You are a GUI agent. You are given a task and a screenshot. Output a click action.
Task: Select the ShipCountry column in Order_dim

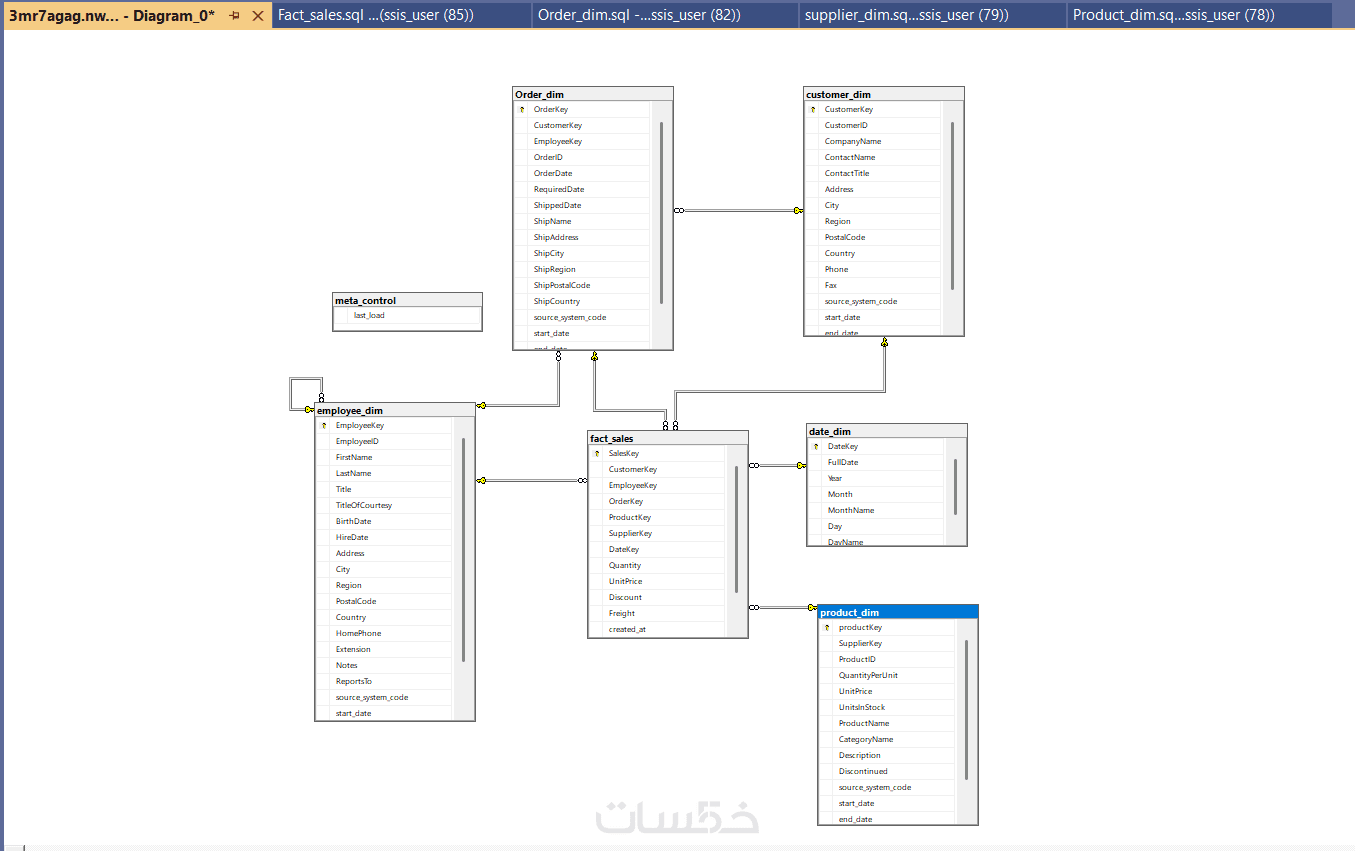click(582, 301)
